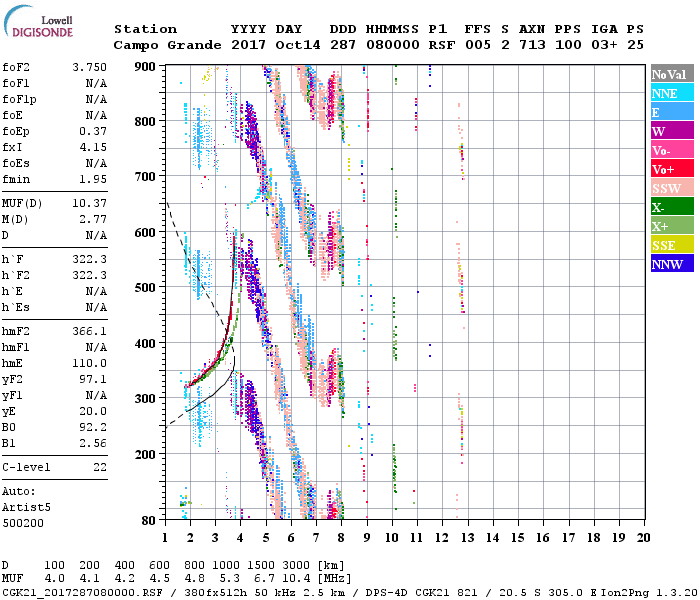The width and height of the screenshot is (700, 600).
Task: Click the B0 value 92.2
Action: pos(93,427)
